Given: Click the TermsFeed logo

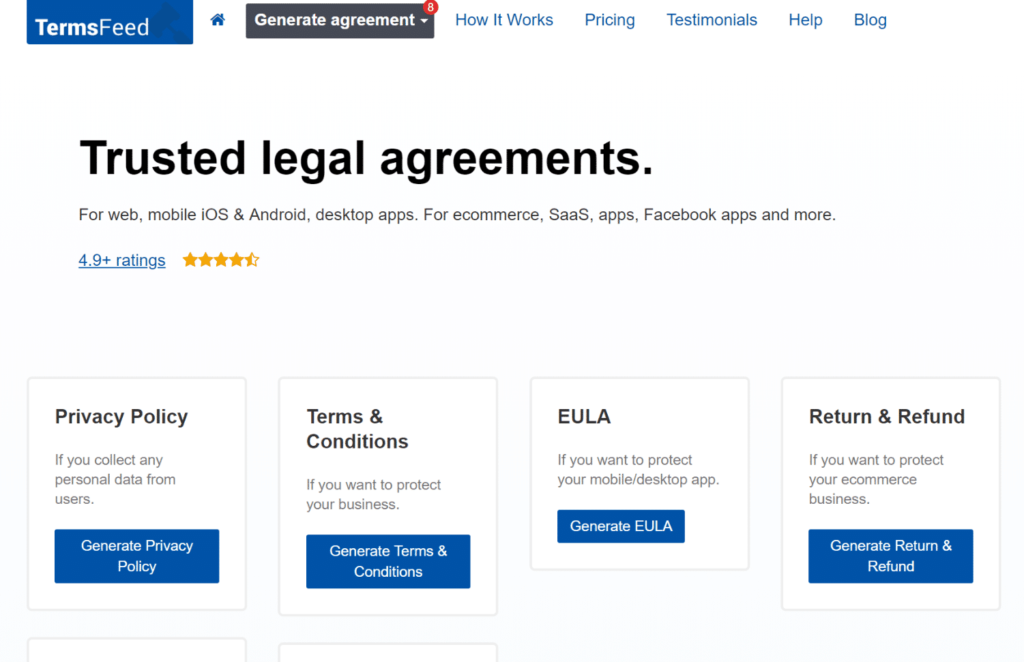Looking at the screenshot, I should (109, 22).
